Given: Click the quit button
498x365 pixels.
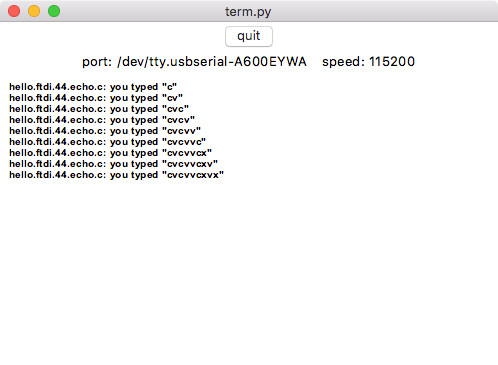Looking at the screenshot, I should (x=249, y=36).
